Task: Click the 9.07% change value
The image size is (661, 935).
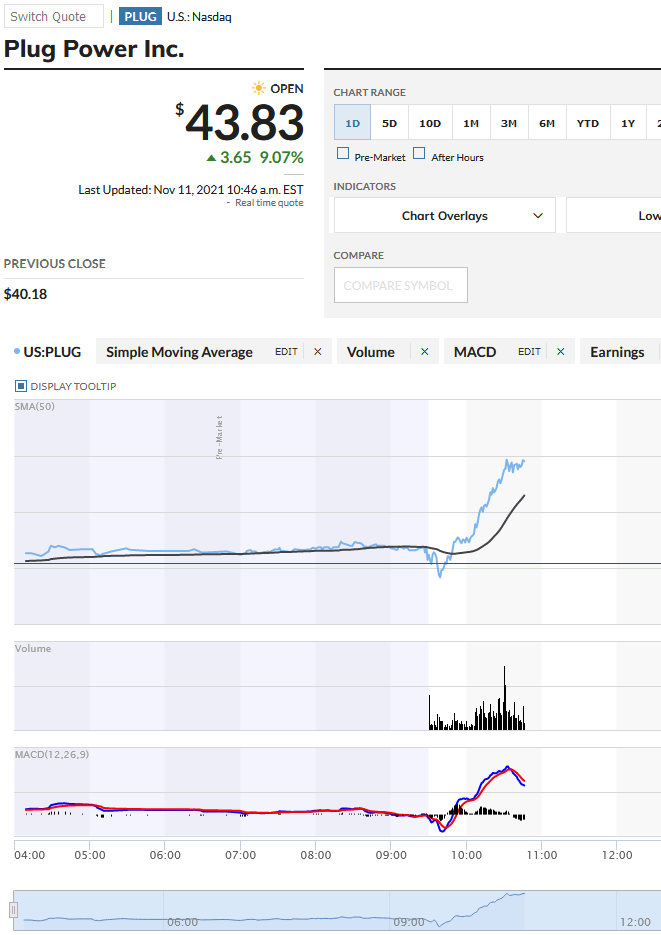Action: pyautogui.click(x=281, y=157)
